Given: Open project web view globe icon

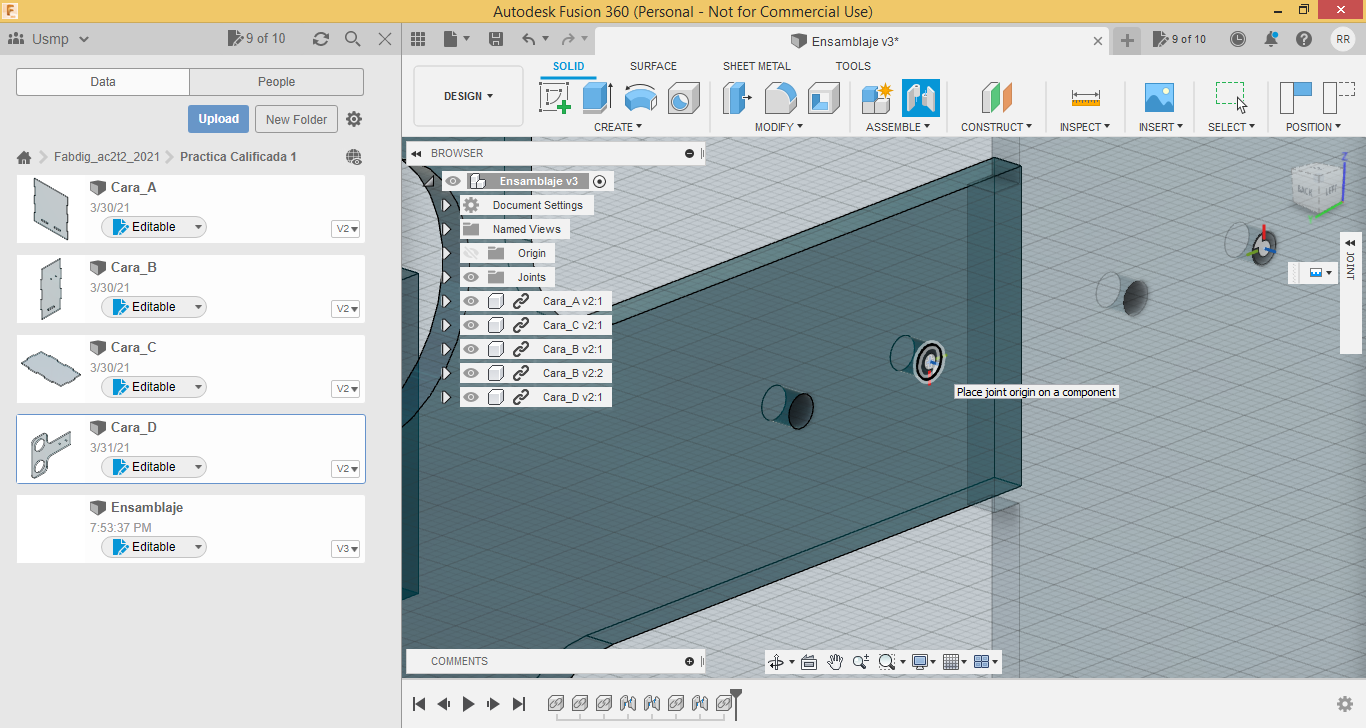Looking at the screenshot, I should click(353, 157).
